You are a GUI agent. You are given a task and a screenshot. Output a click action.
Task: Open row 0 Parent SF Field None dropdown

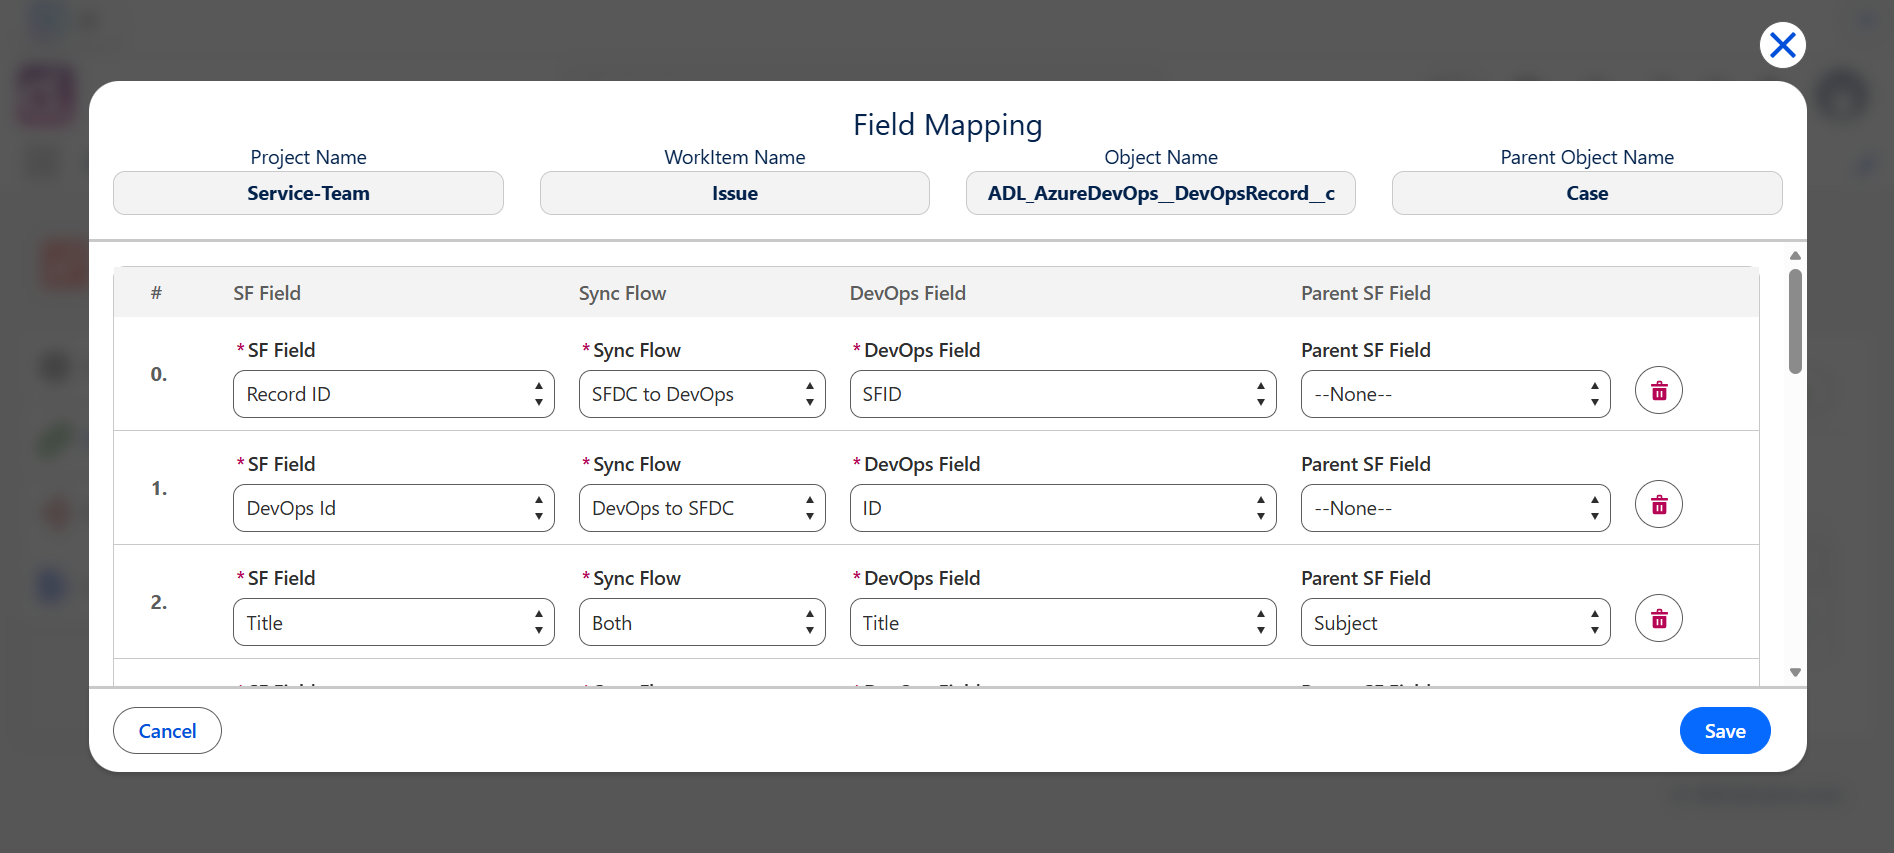click(x=1455, y=394)
